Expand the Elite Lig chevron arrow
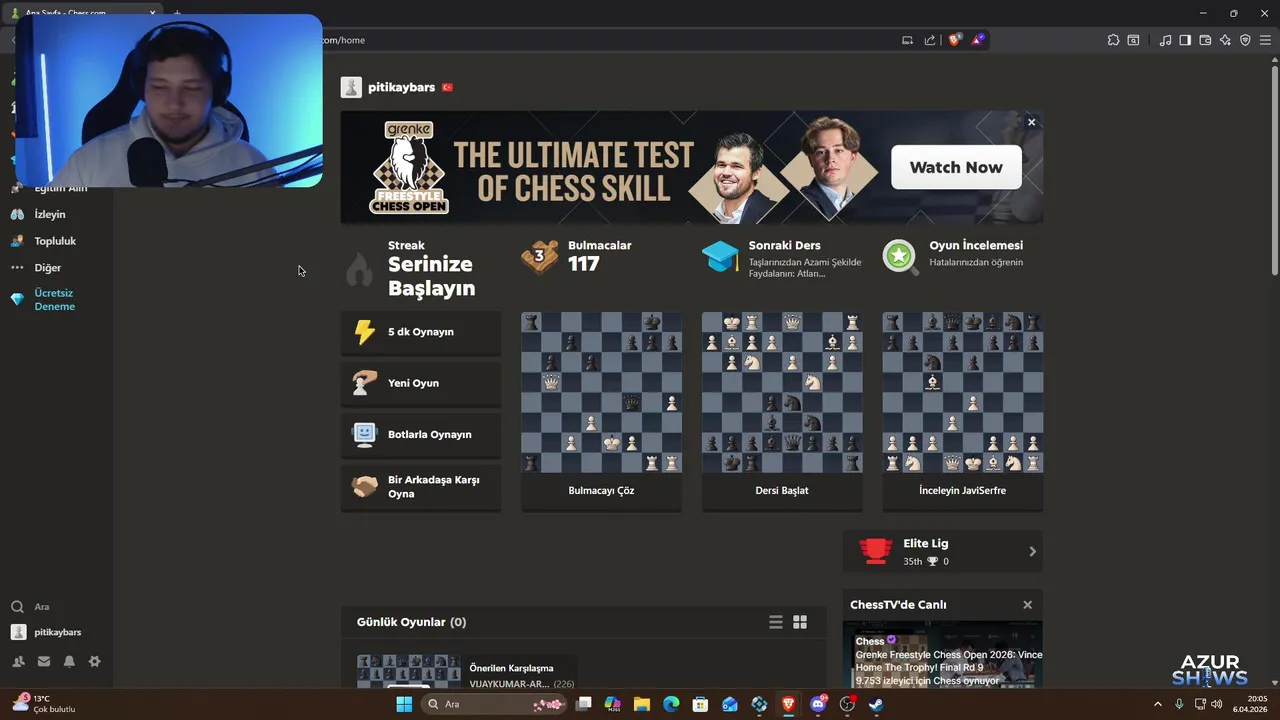 [1032, 551]
